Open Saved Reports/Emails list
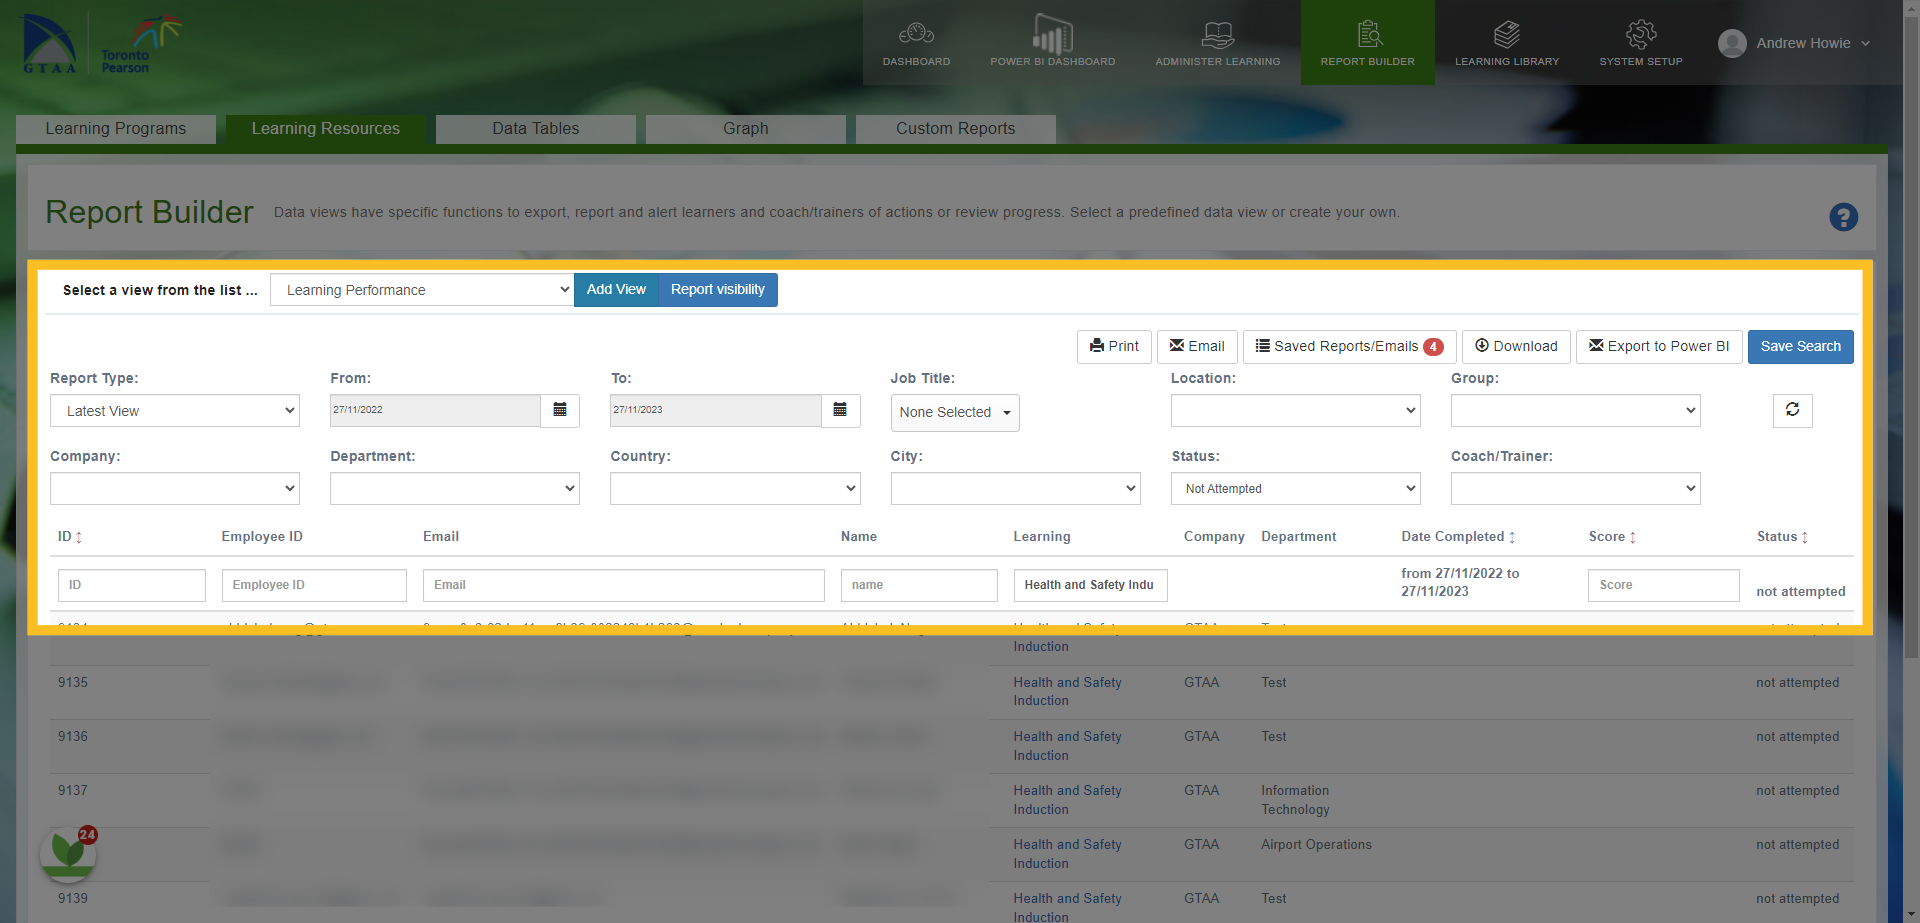The width and height of the screenshot is (1920, 923). (x=1349, y=347)
